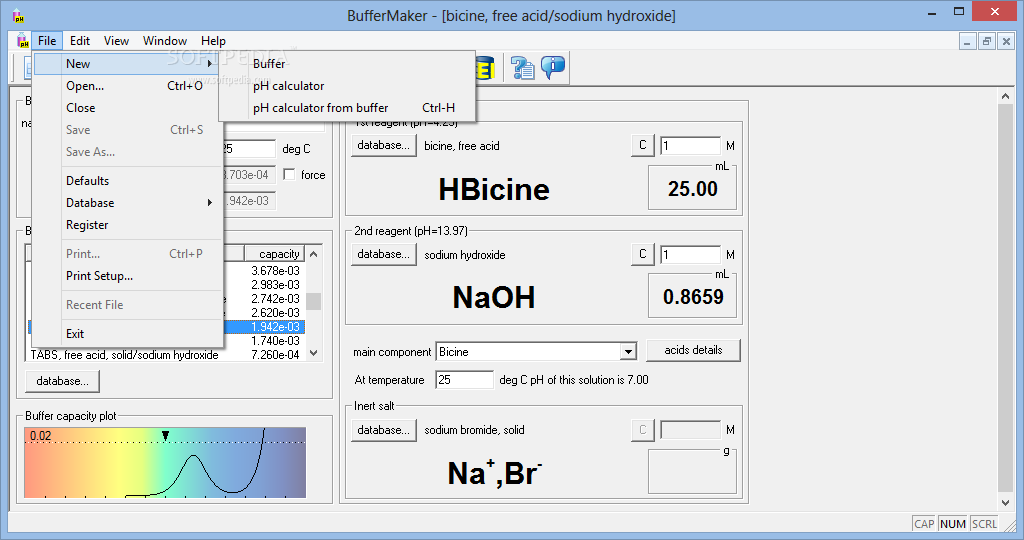Viewport: 1024px width, 540px height.
Task: Open acids details
Action: coord(693,350)
